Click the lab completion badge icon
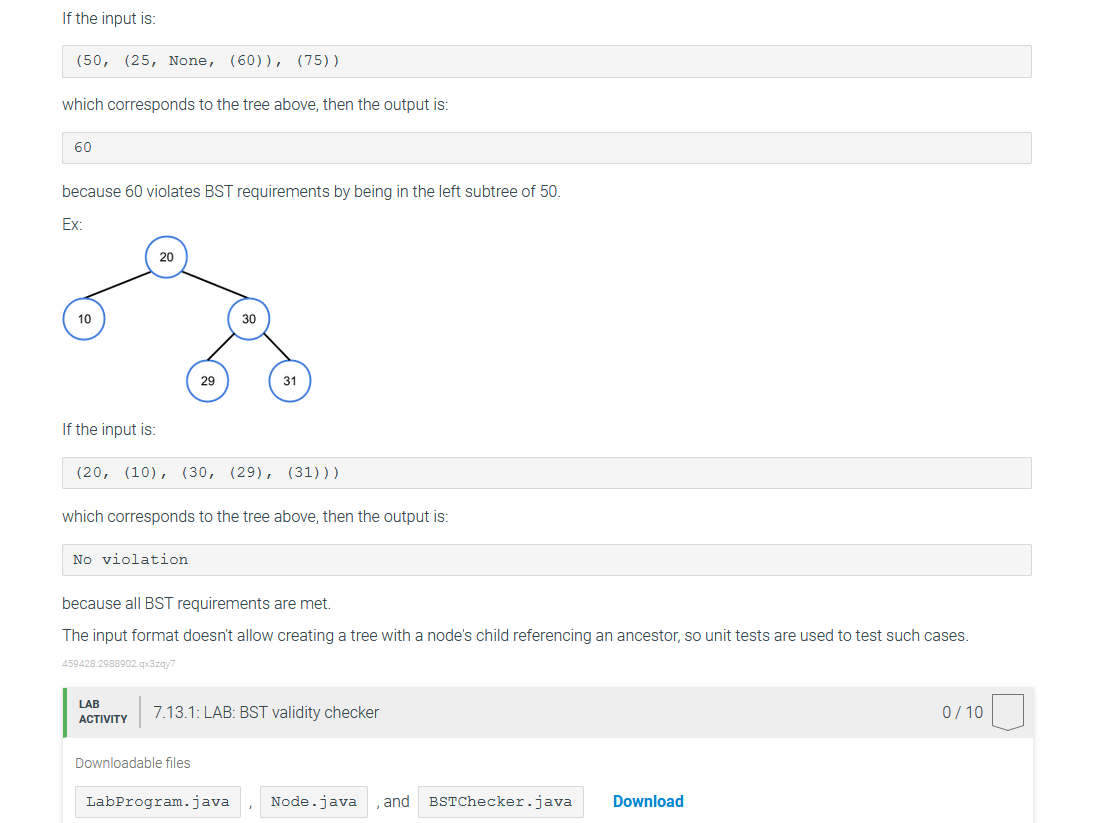This screenshot has width=1095, height=823. (1008, 712)
